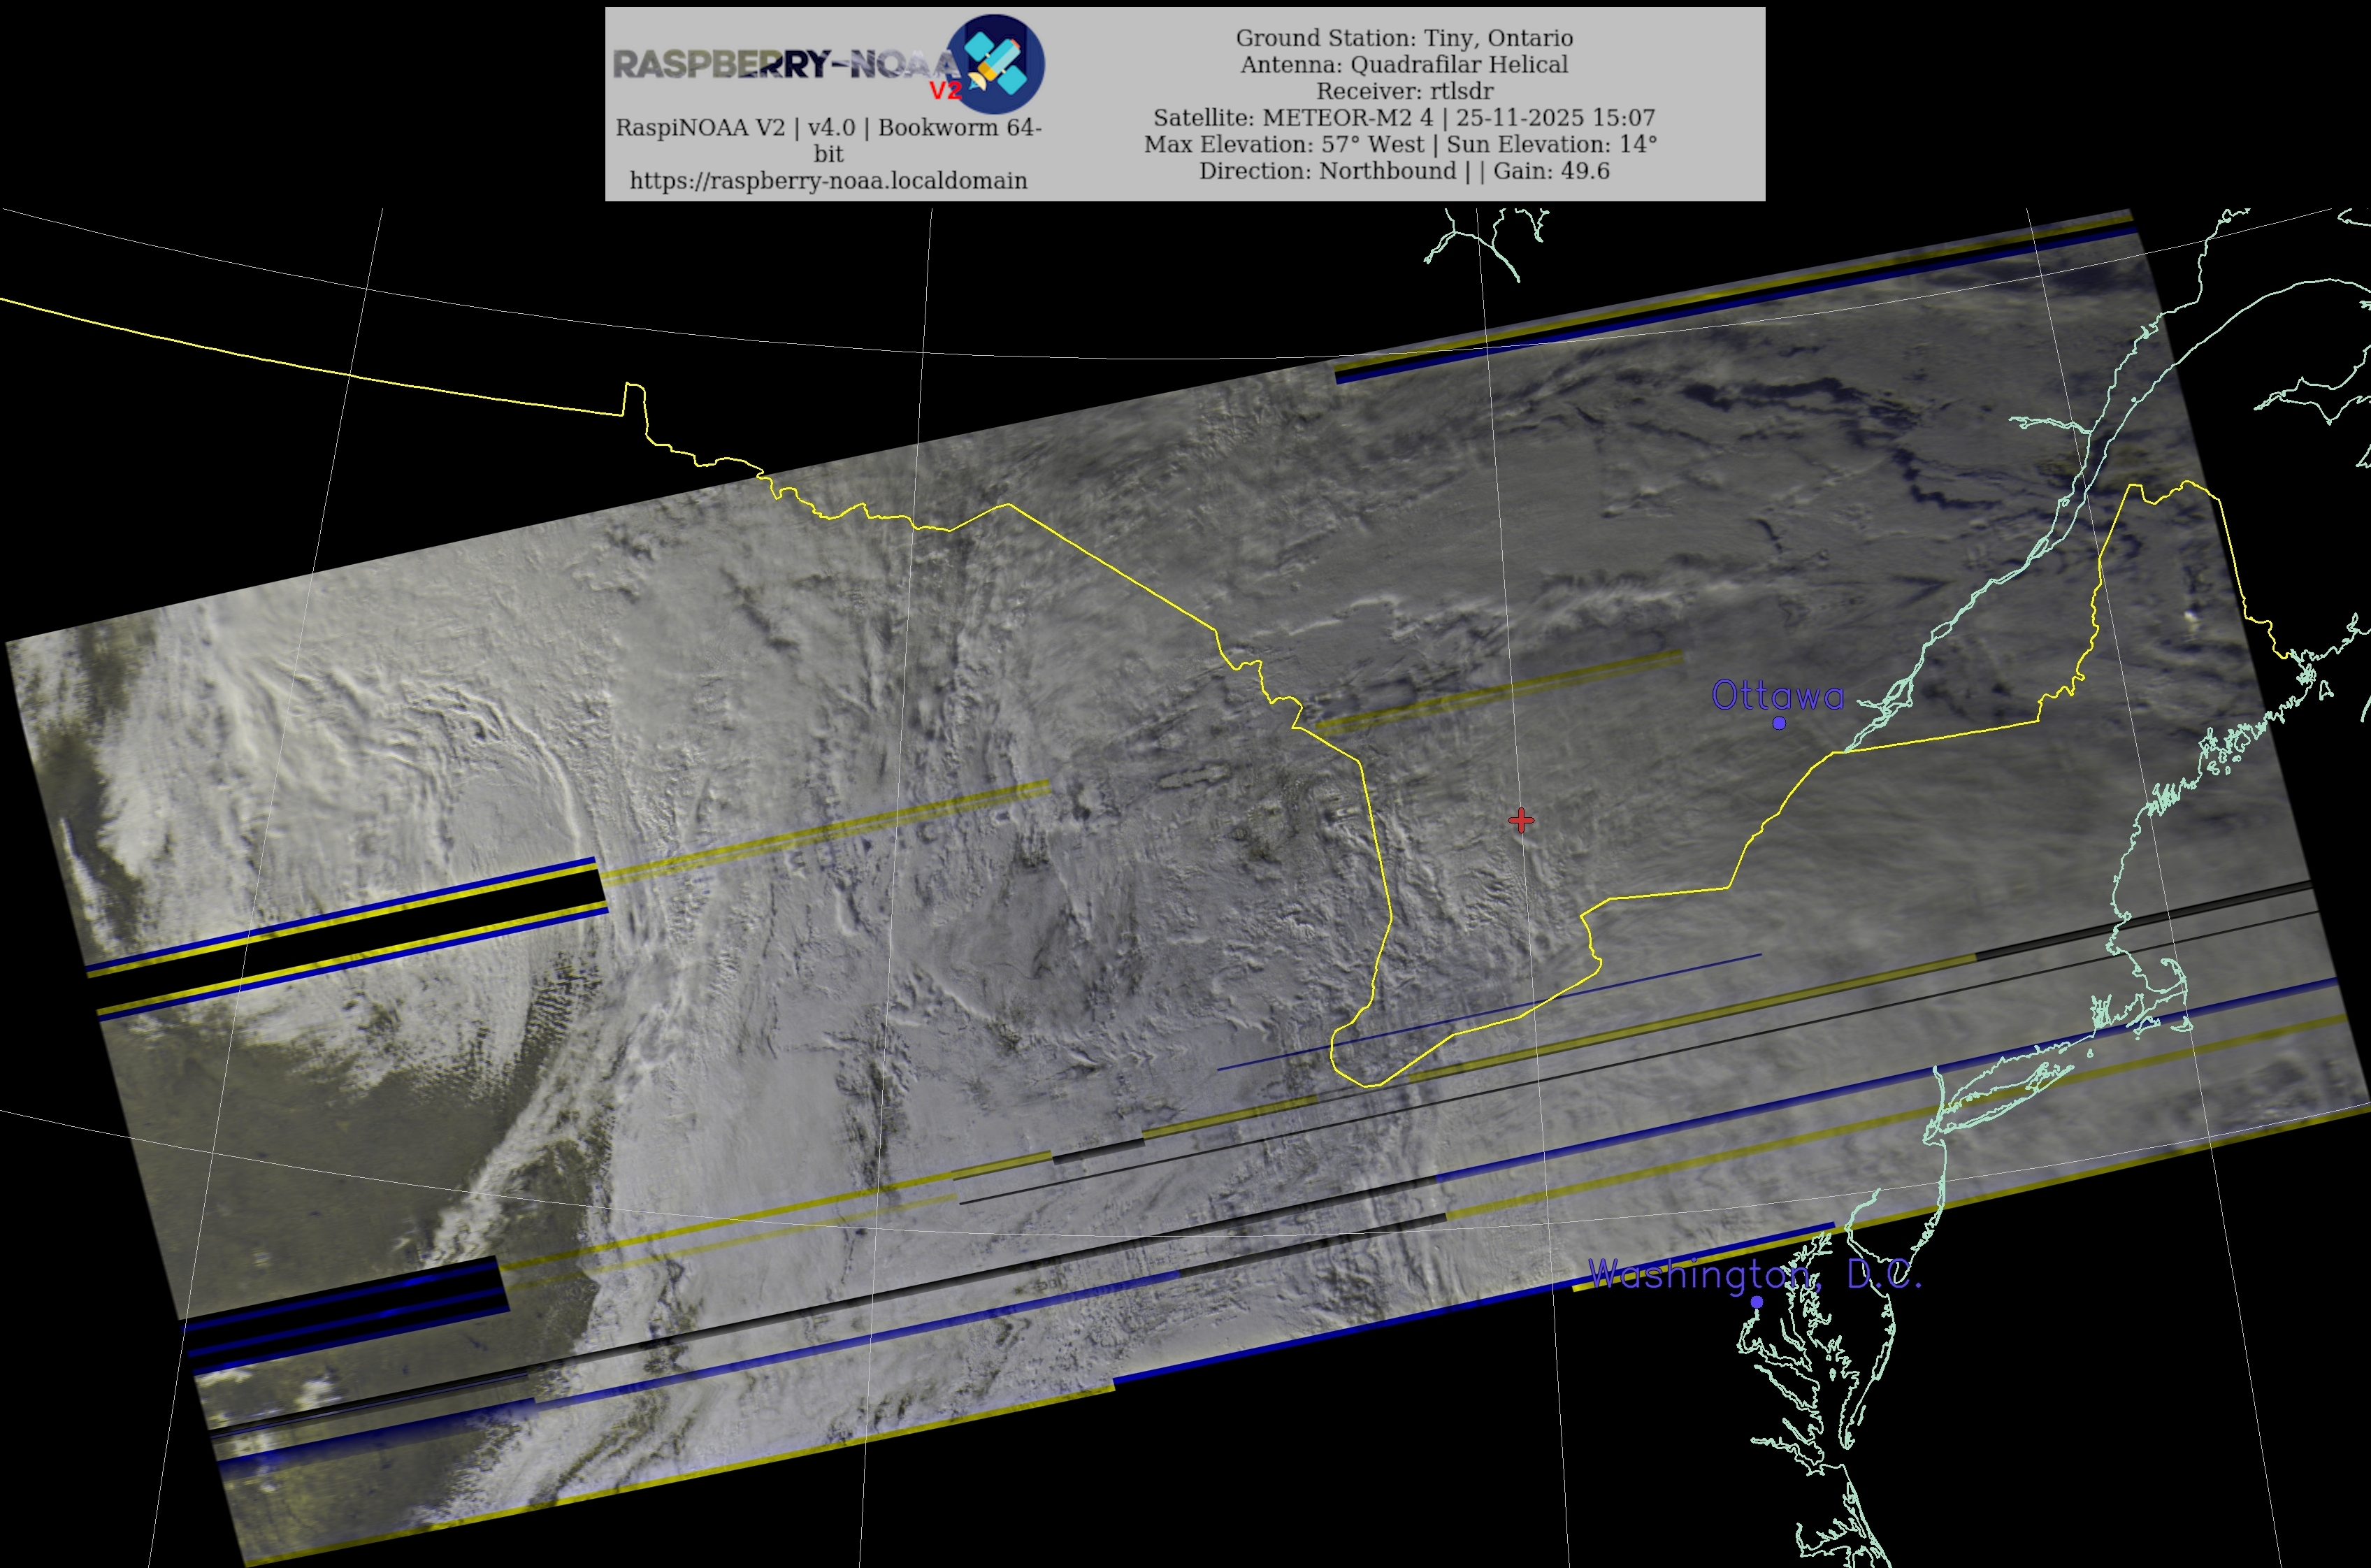Click the Ottawa city marker dot

[x=1778, y=723]
